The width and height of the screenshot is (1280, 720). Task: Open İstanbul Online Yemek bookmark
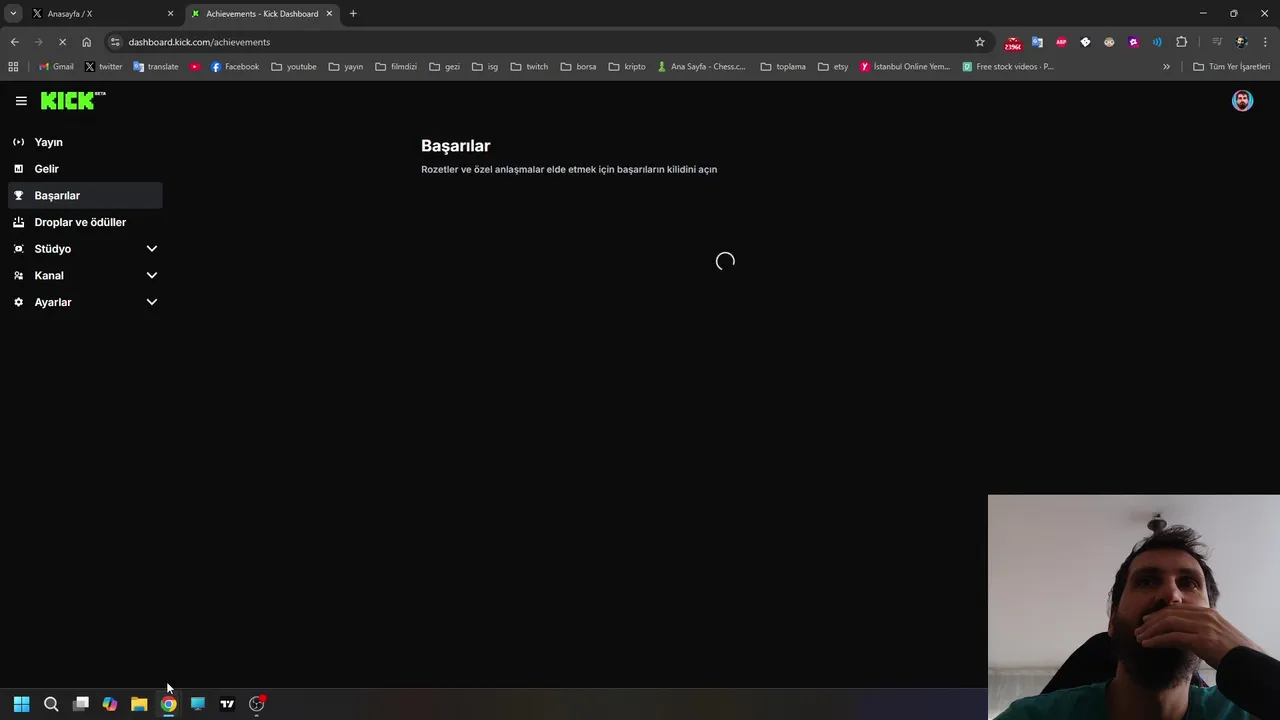point(905,67)
